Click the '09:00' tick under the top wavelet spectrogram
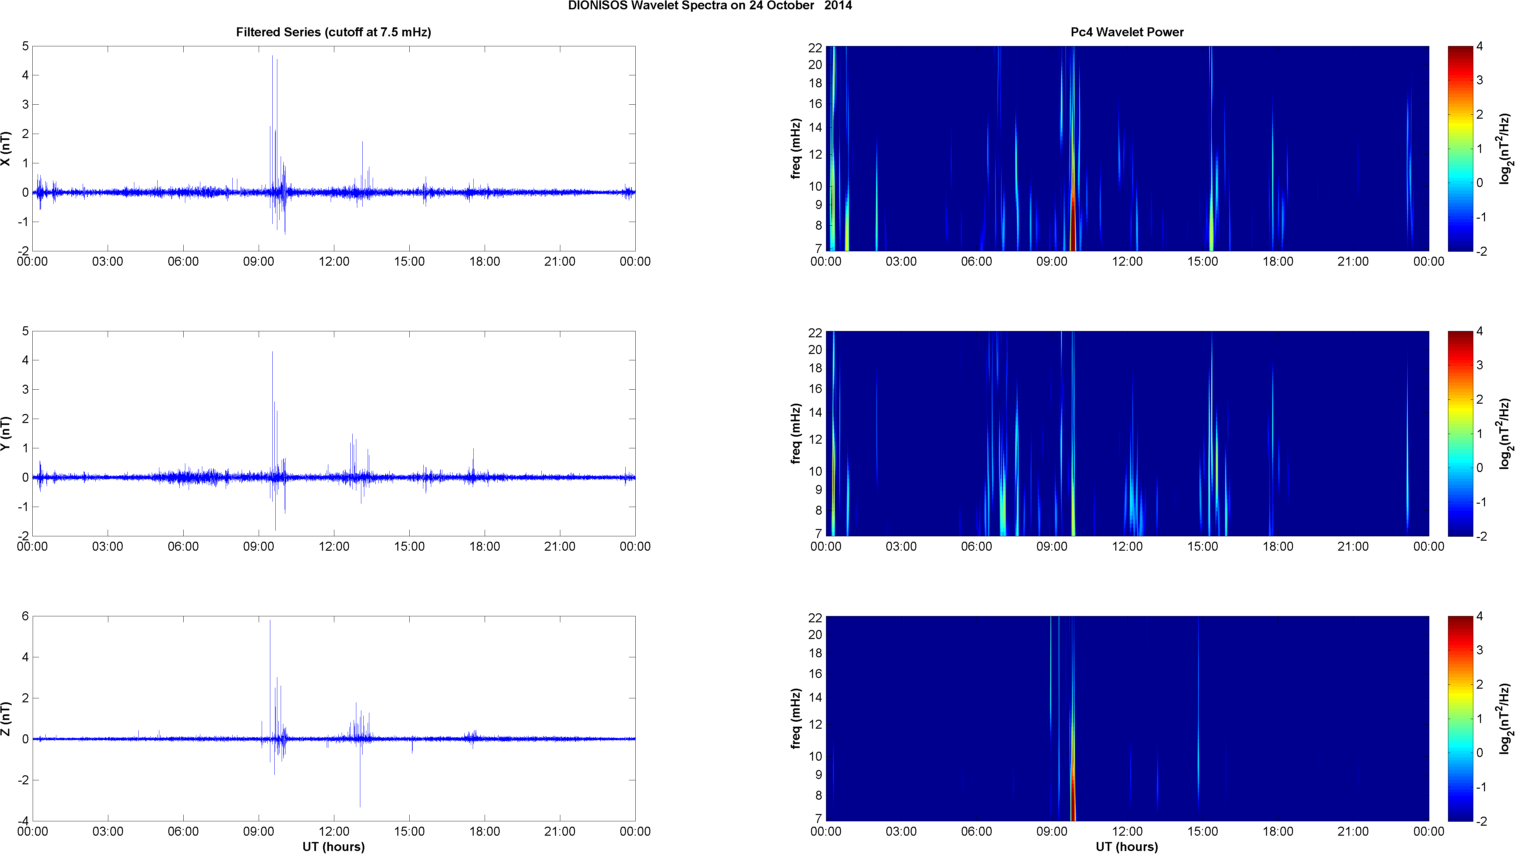1515x854 pixels. pos(1052,262)
